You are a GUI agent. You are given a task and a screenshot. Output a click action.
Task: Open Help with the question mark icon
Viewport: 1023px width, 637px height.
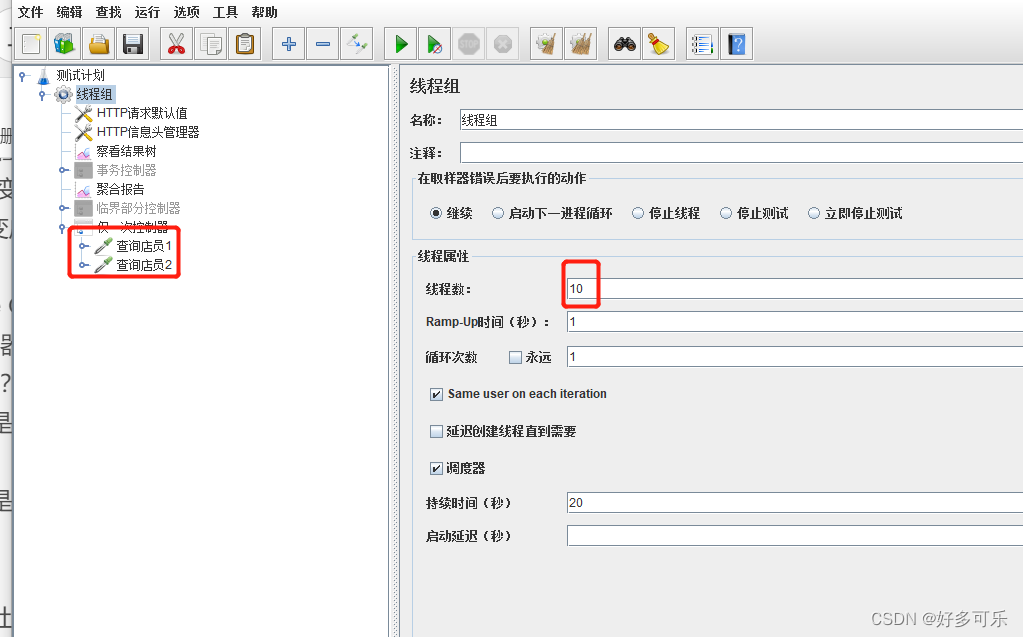[x=737, y=44]
